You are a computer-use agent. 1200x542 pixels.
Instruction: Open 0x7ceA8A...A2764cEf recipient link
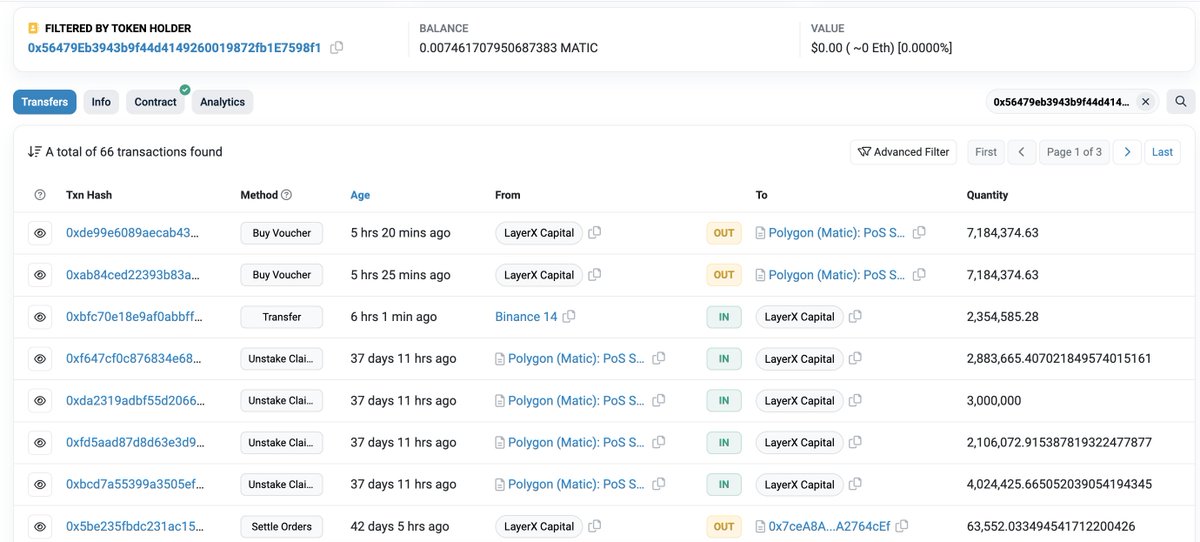pos(829,527)
